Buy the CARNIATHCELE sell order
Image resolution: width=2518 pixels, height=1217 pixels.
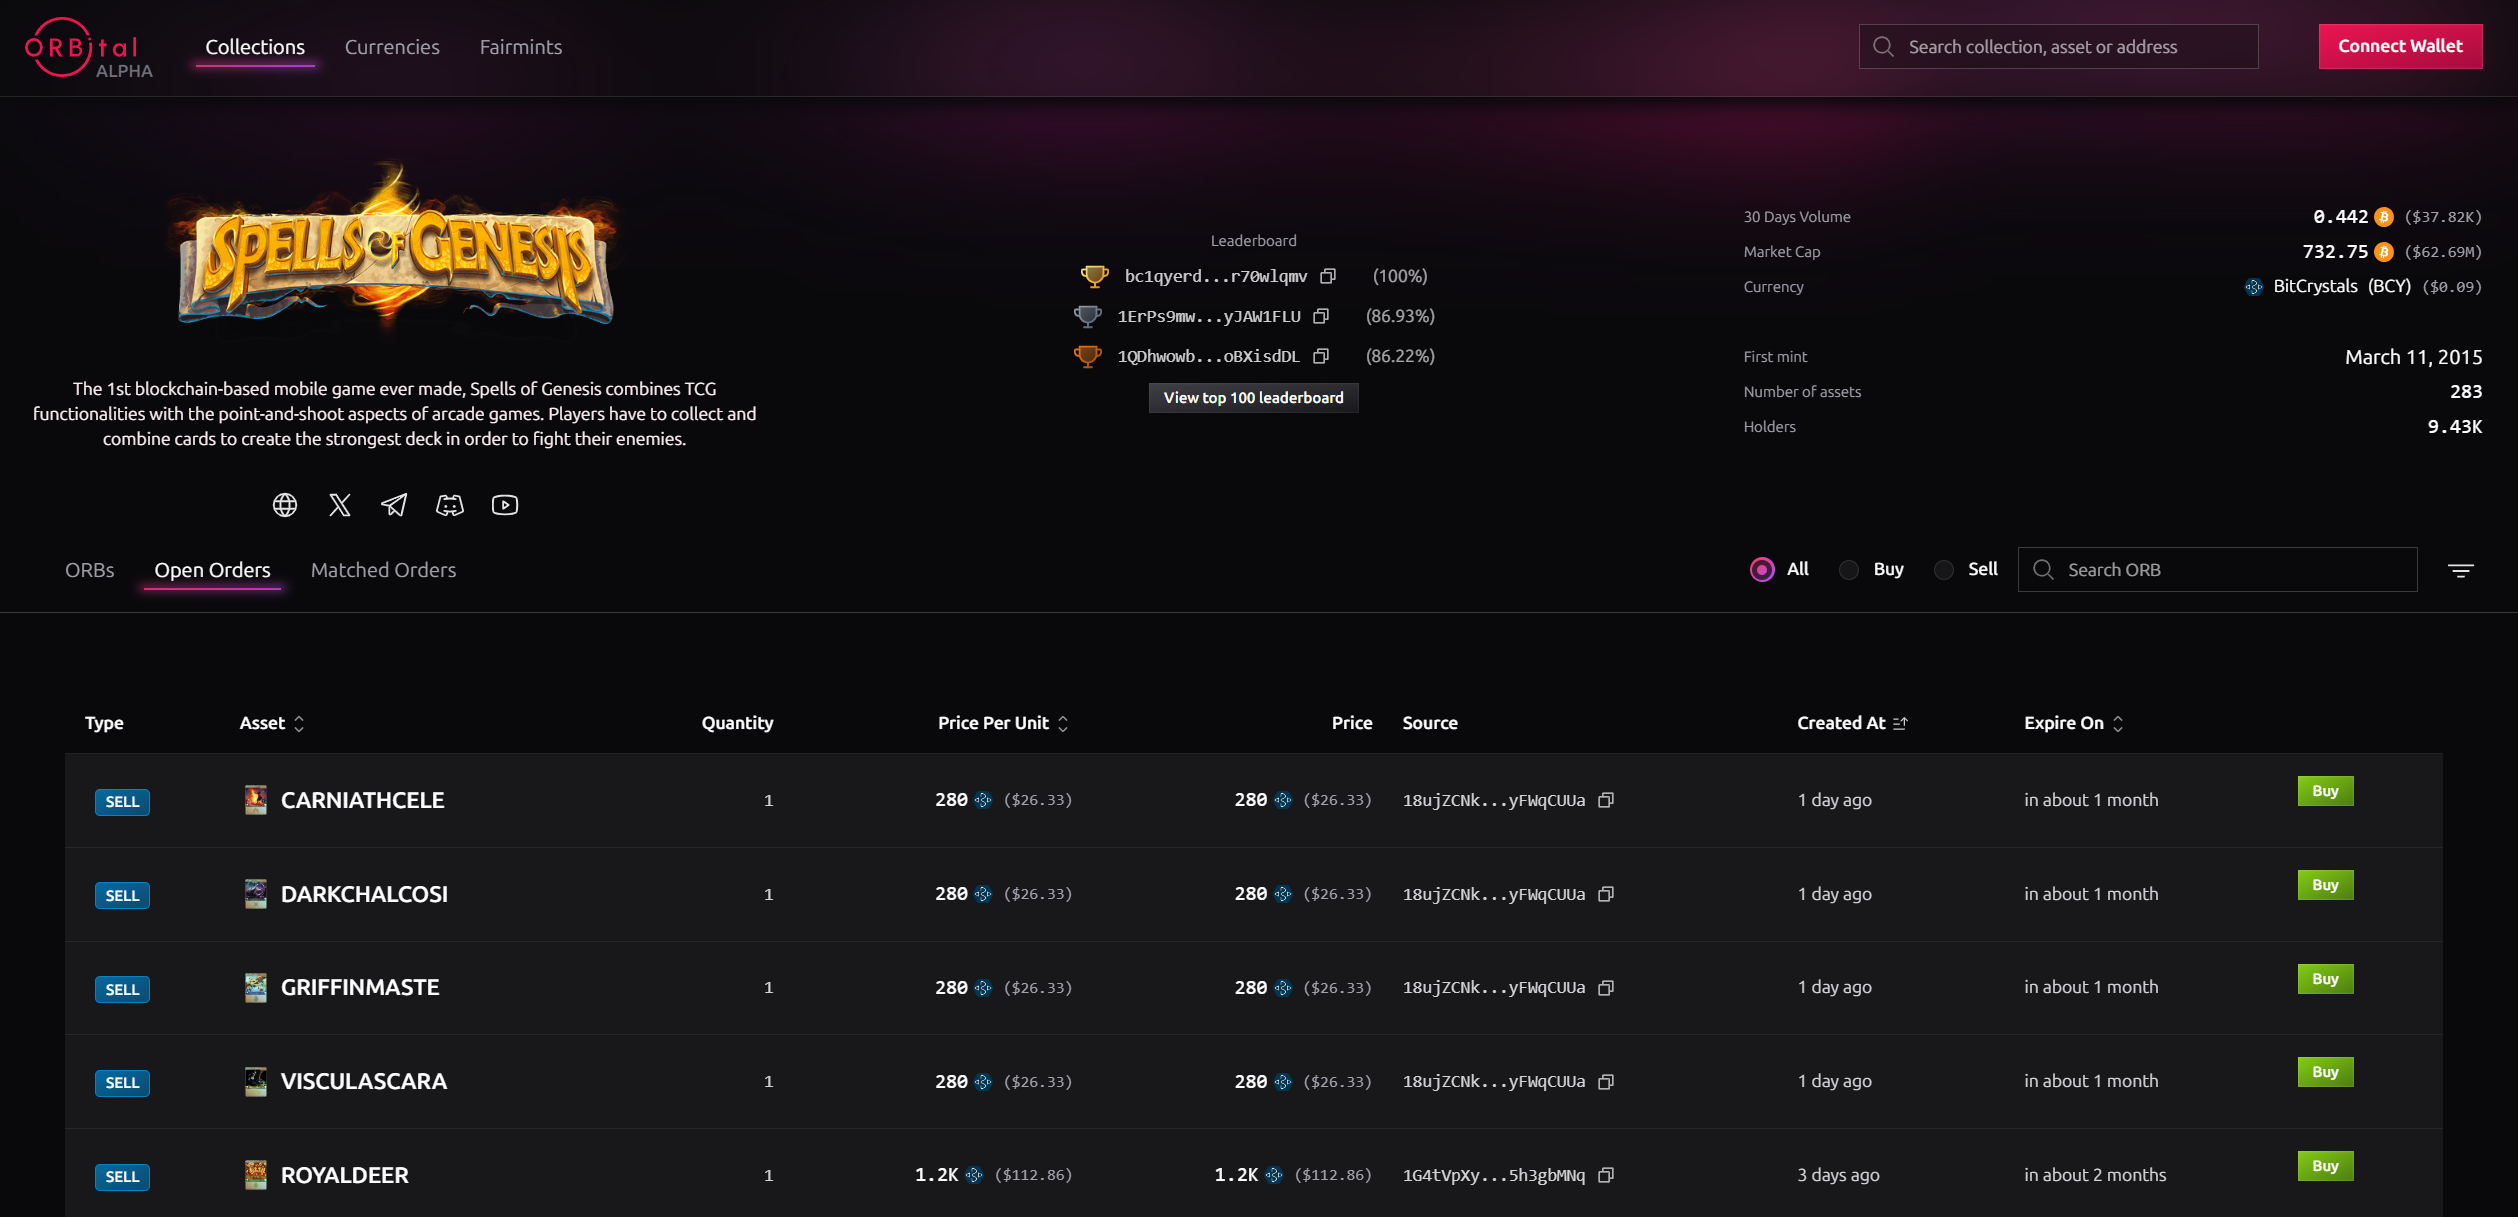coord(2325,791)
